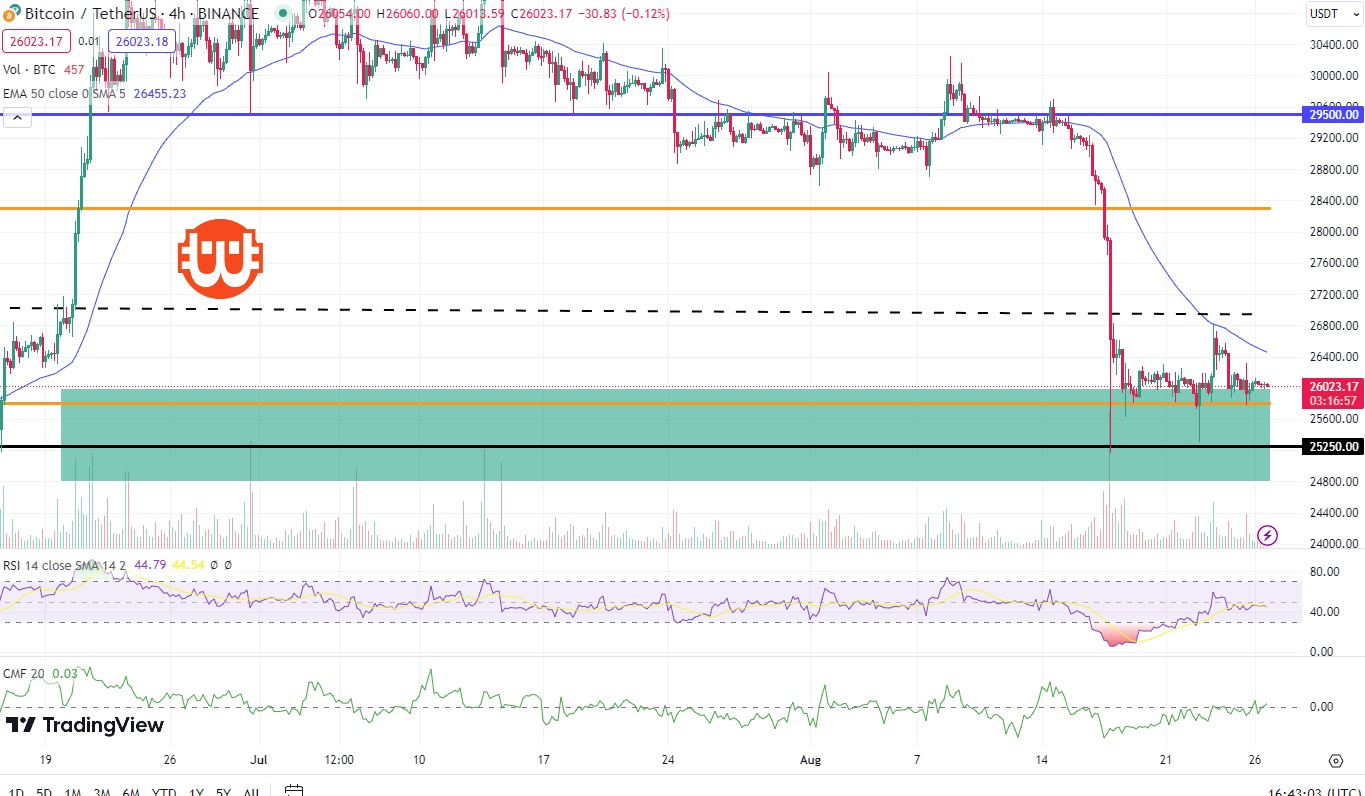The image size is (1365, 796).
Task: Click the high value H26060.00
Action: (408, 14)
